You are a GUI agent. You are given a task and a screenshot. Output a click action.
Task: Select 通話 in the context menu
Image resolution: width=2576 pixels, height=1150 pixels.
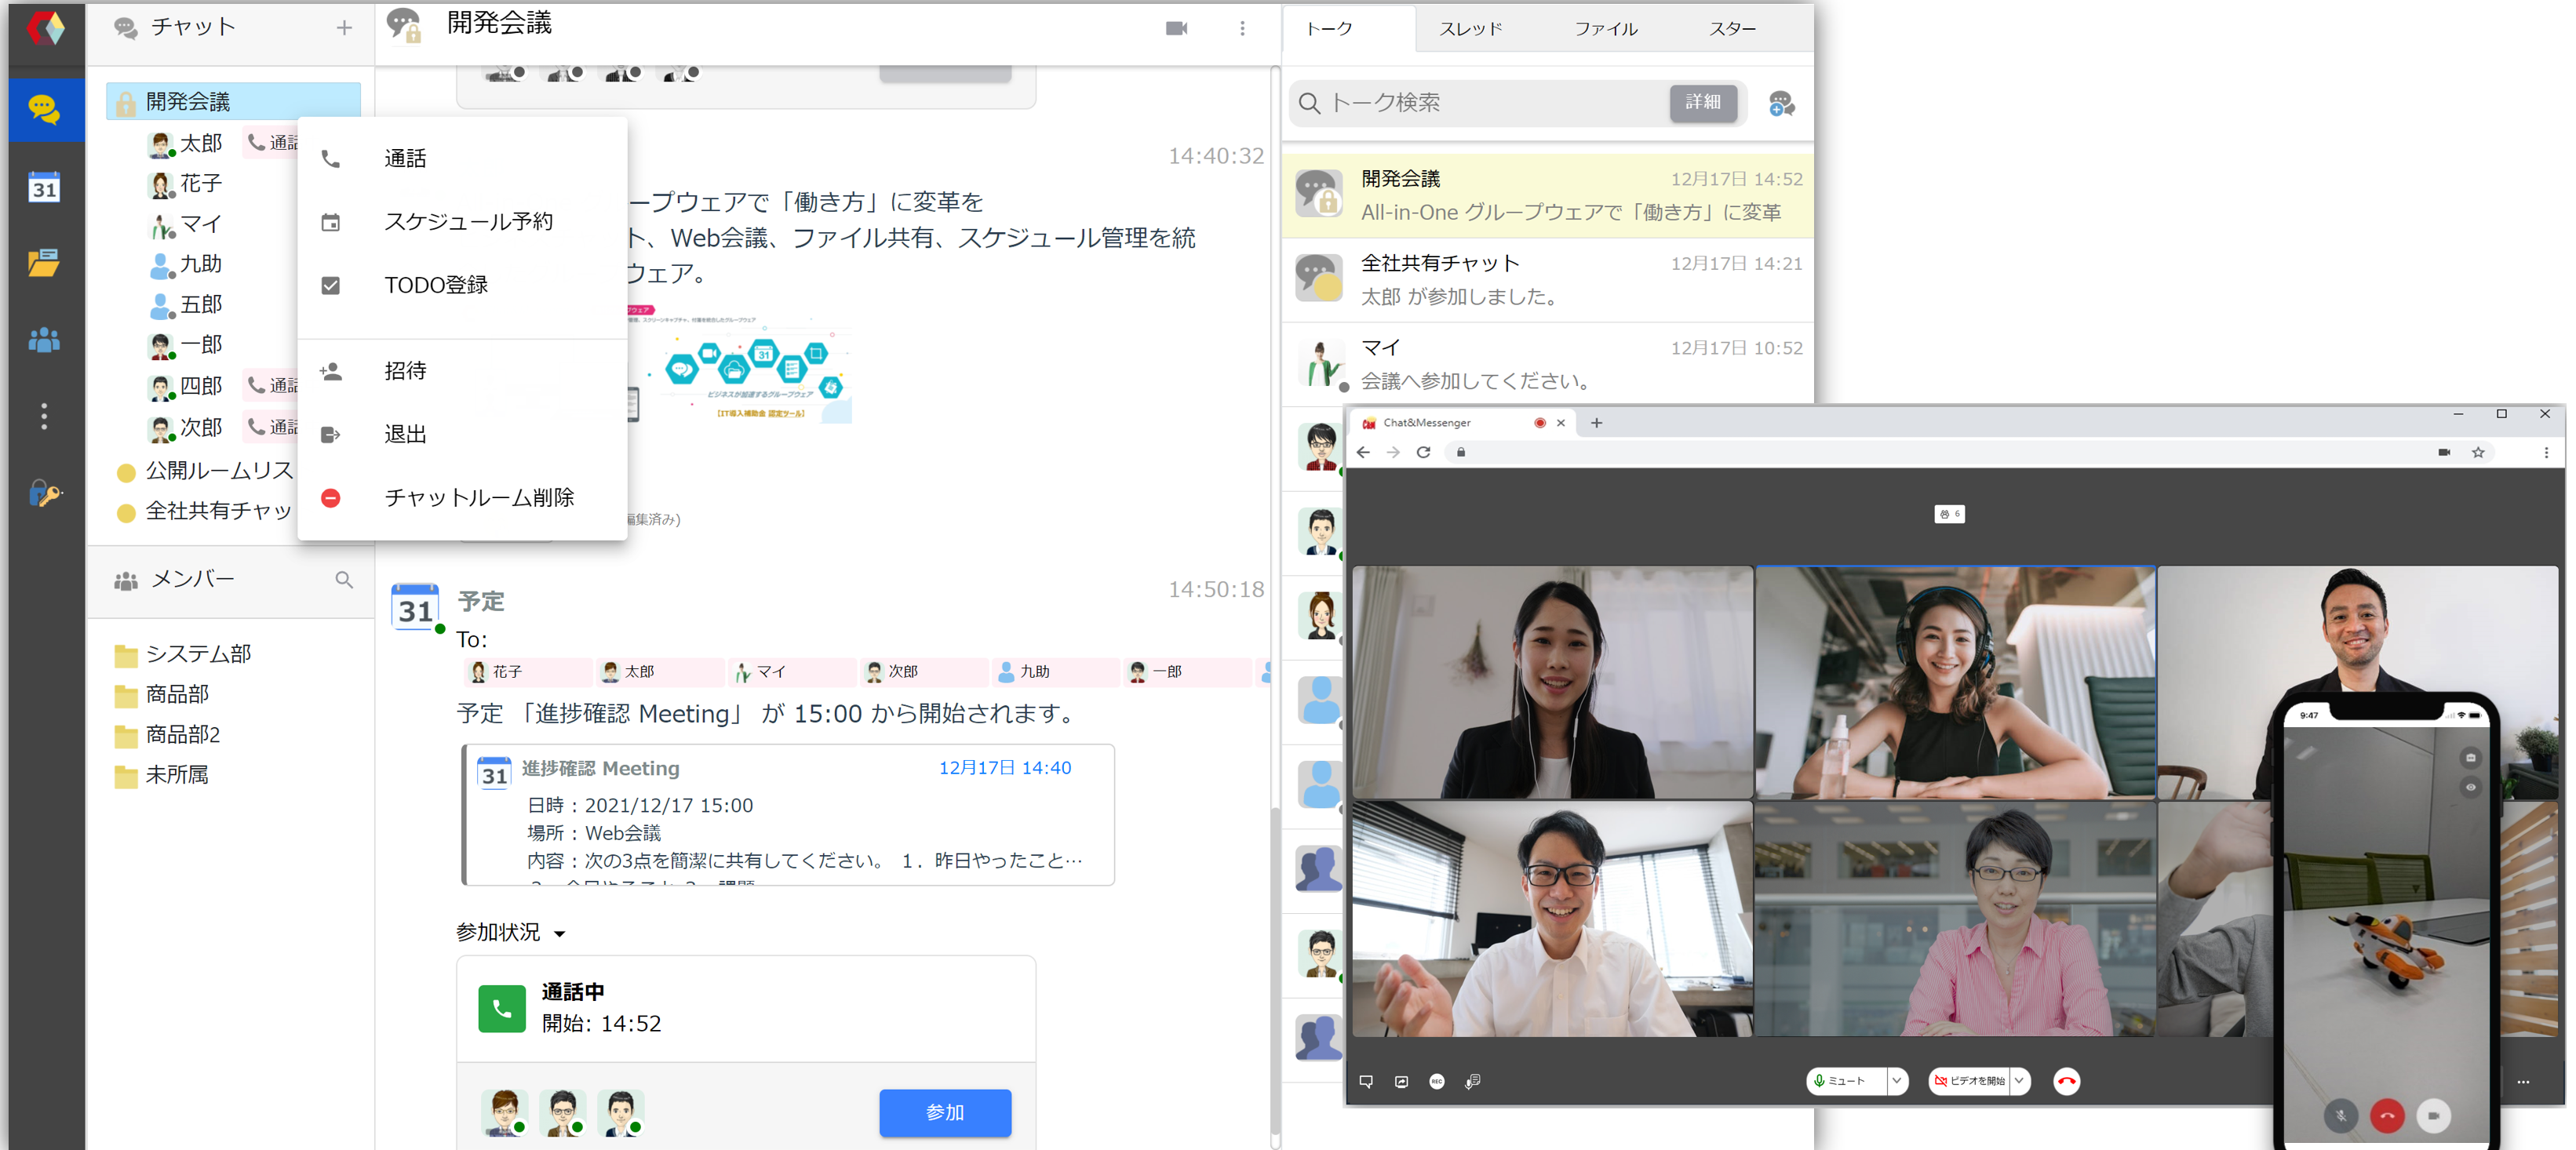(462, 159)
